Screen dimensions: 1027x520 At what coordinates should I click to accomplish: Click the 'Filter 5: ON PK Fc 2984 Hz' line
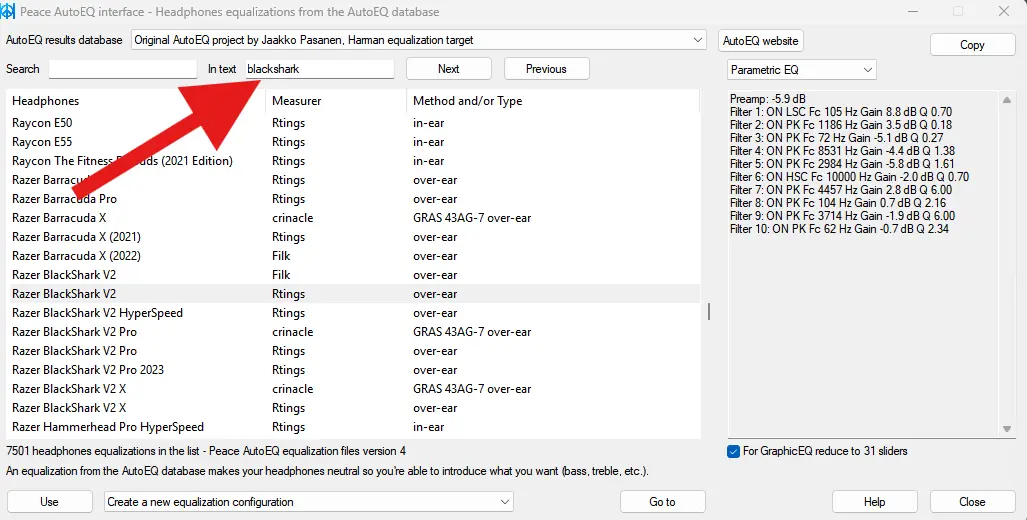(842, 164)
